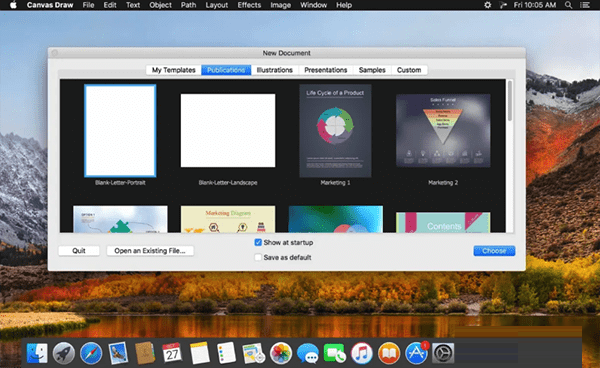This screenshot has height=368, width=600.
Task: Open the Layout menu
Action: [x=217, y=5]
